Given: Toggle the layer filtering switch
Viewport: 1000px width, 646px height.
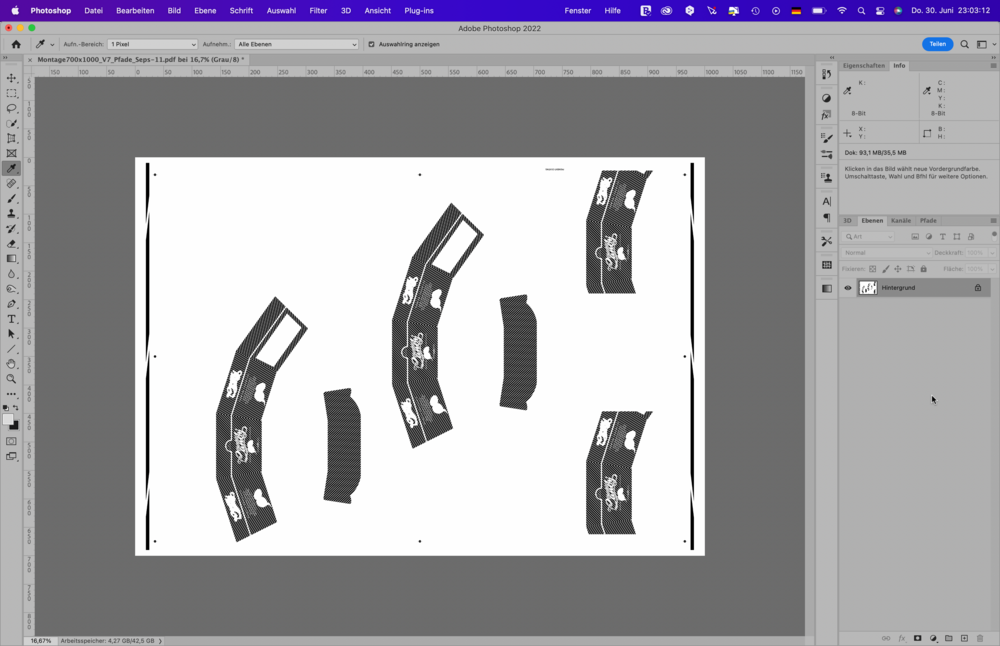Looking at the screenshot, I should (993, 235).
